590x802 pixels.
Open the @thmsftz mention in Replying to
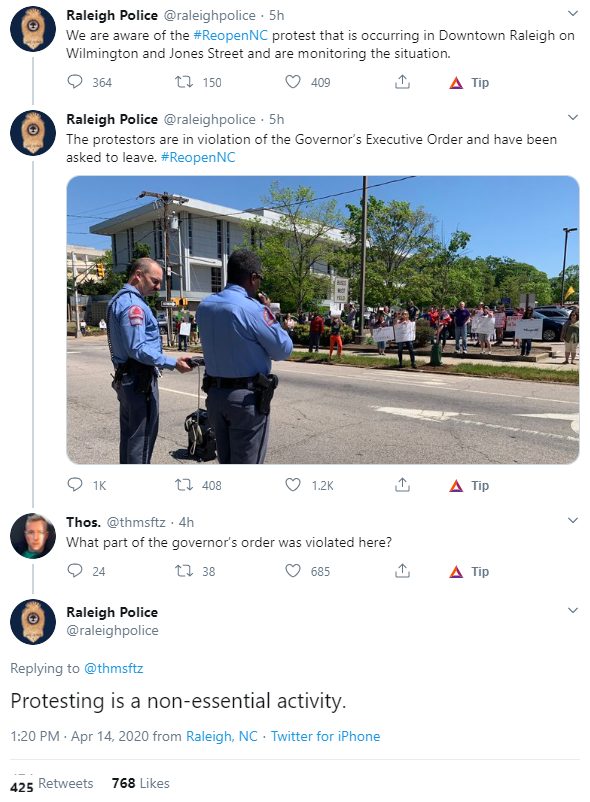tap(114, 669)
